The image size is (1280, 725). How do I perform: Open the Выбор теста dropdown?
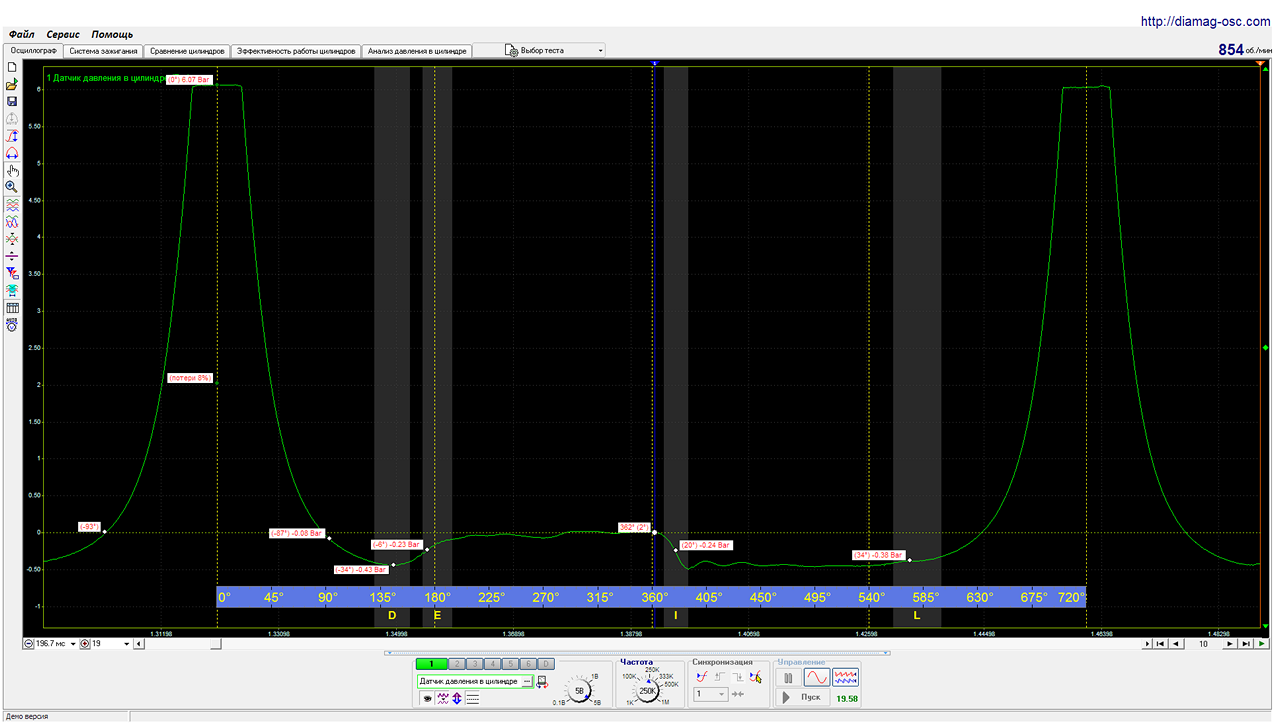[x=540, y=50]
